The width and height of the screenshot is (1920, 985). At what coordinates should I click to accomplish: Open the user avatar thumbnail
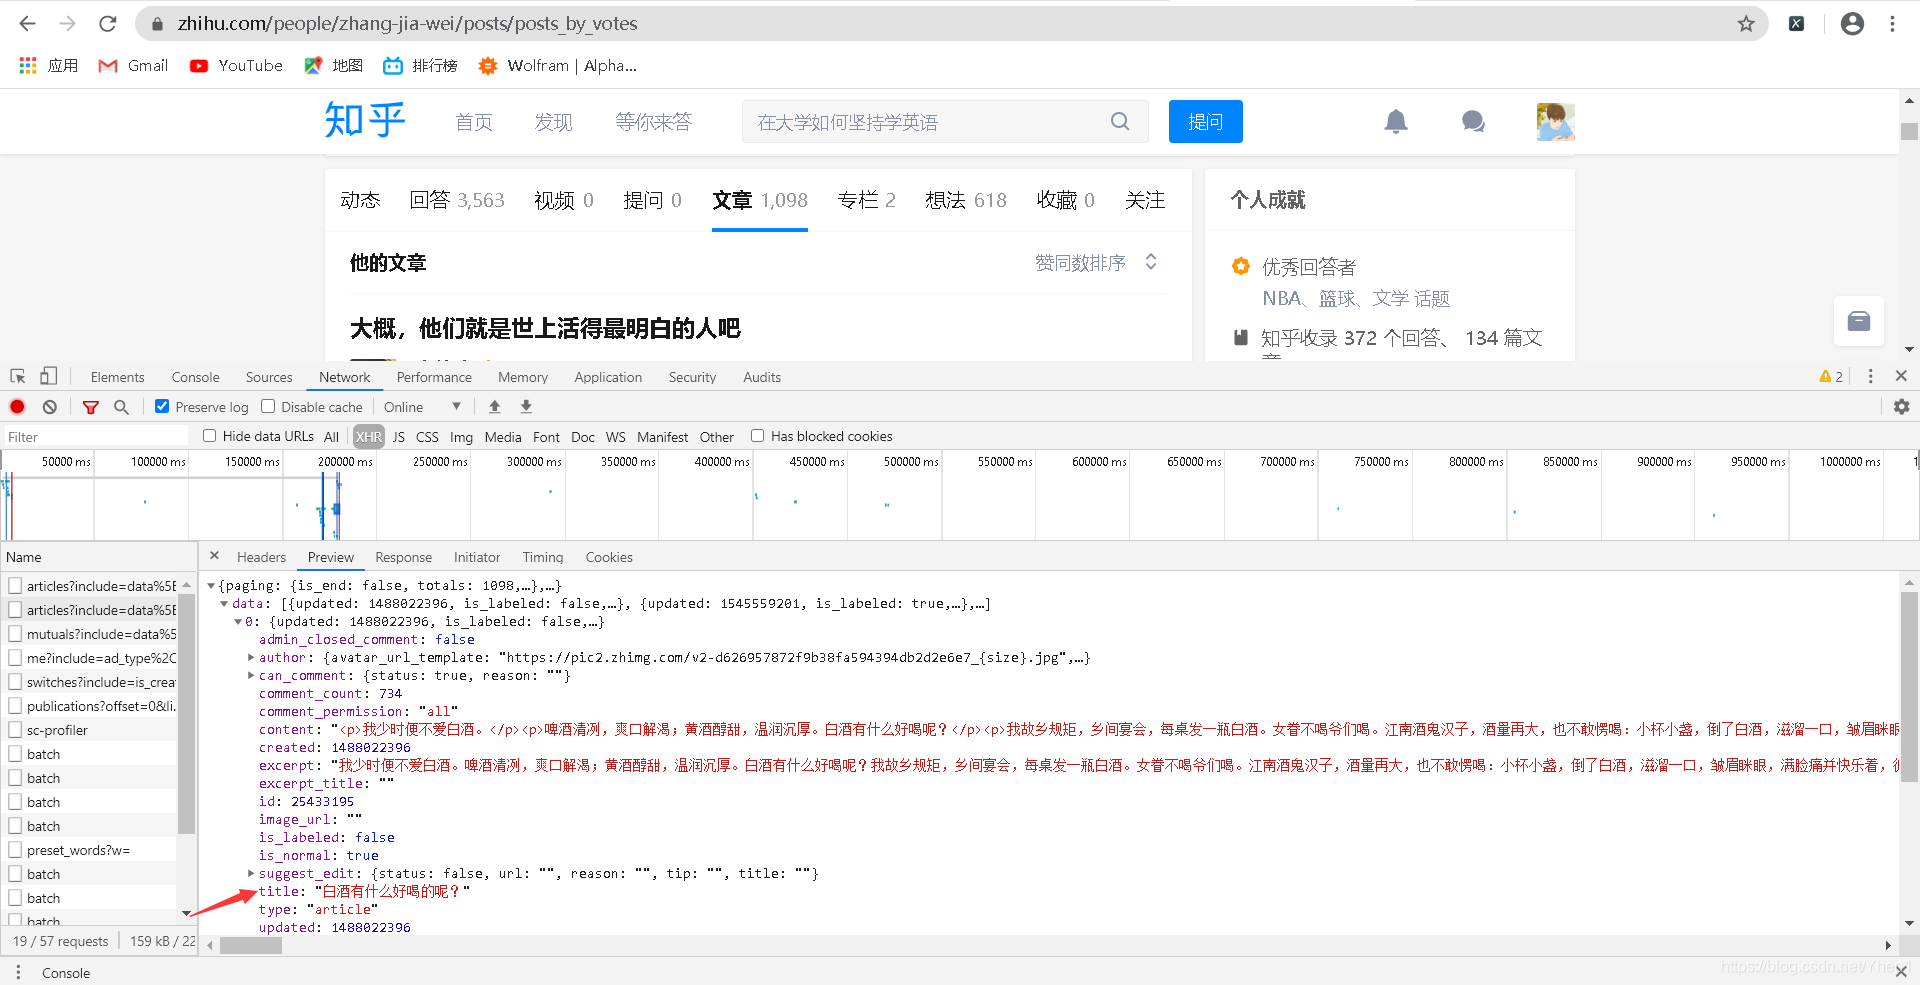1555,121
